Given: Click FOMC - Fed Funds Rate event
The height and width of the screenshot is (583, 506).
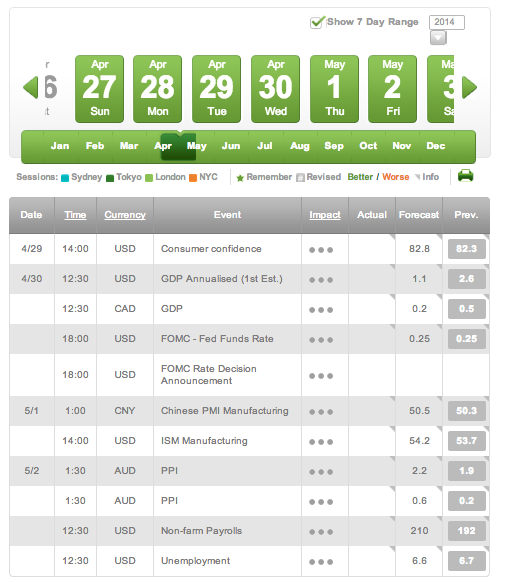Looking at the screenshot, I should tap(217, 339).
